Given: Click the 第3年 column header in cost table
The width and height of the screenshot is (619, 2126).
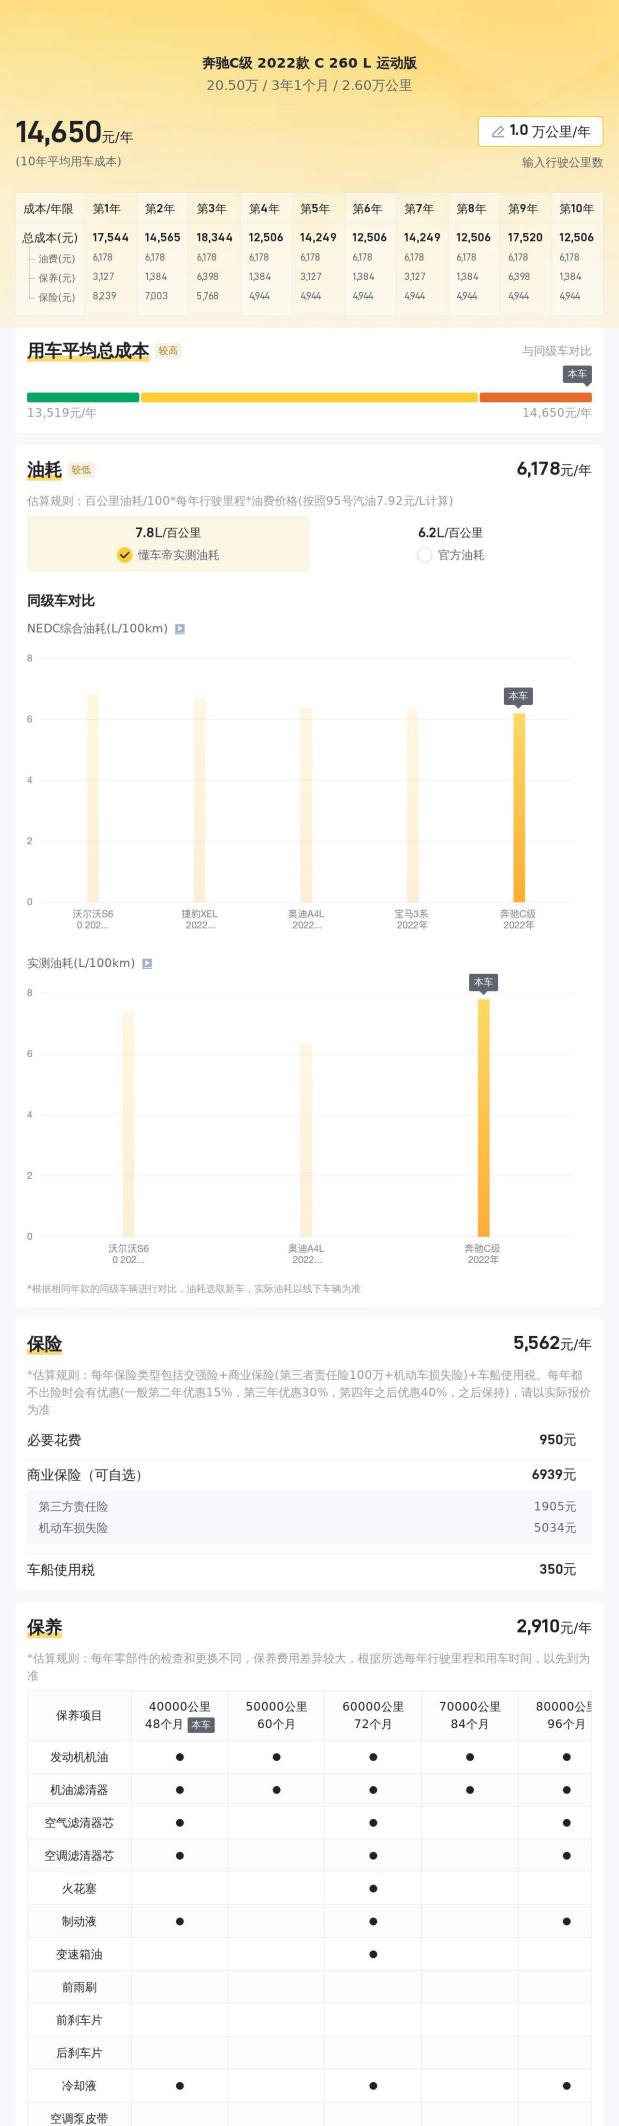Looking at the screenshot, I should coord(211,209).
